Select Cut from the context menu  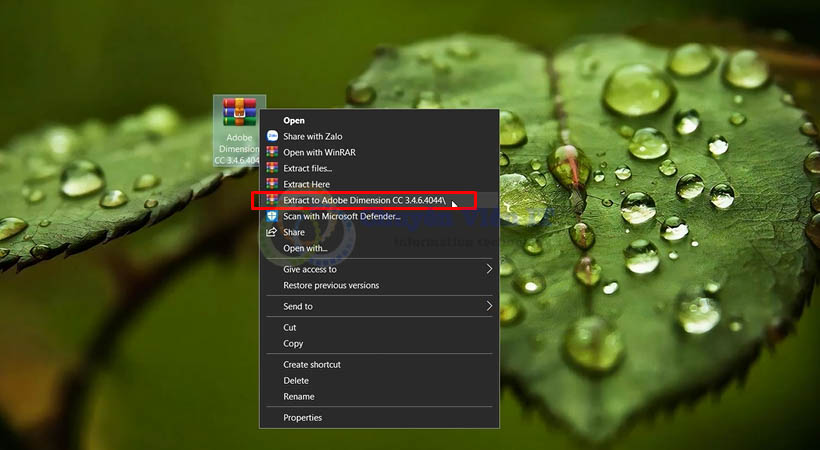click(x=290, y=328)
